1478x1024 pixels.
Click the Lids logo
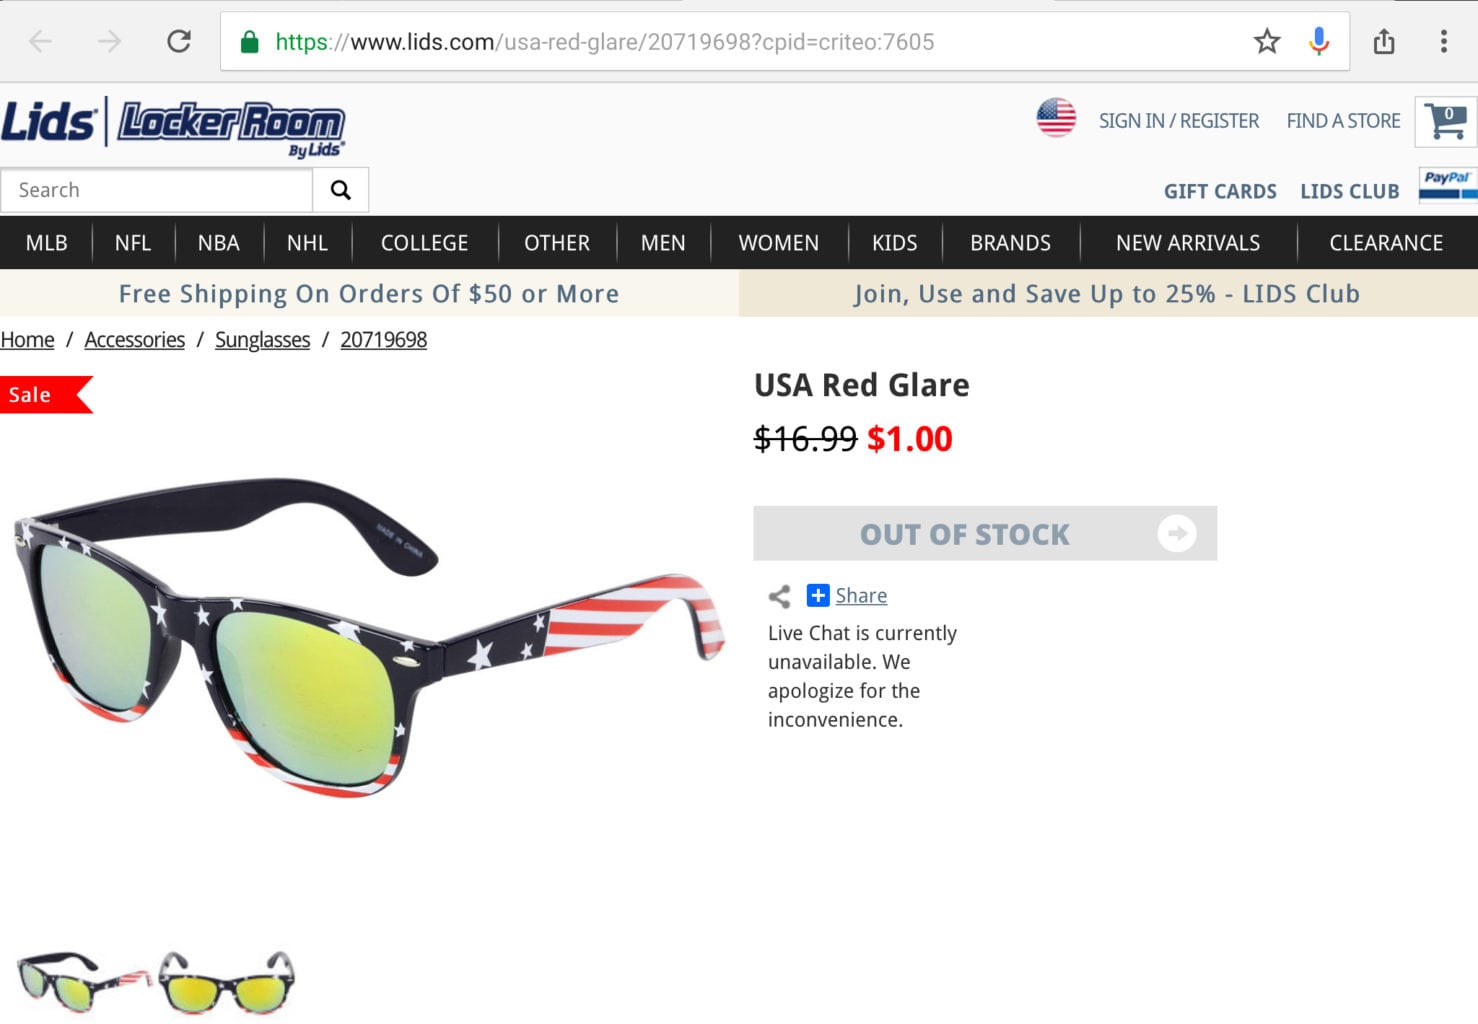[x=49, y=123]
